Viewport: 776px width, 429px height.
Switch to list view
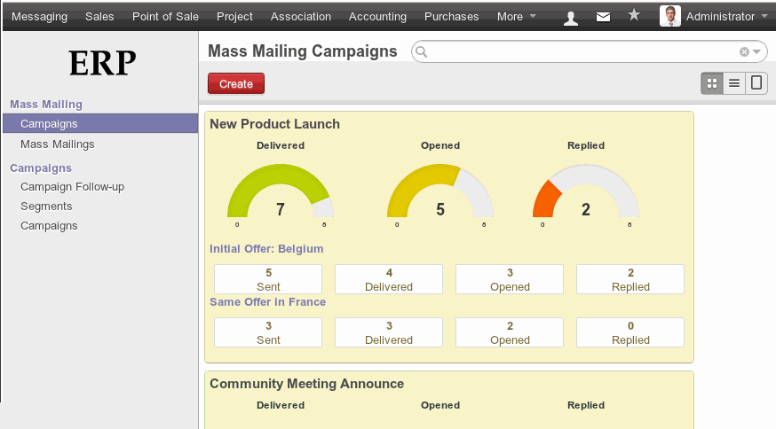point(734,83)
